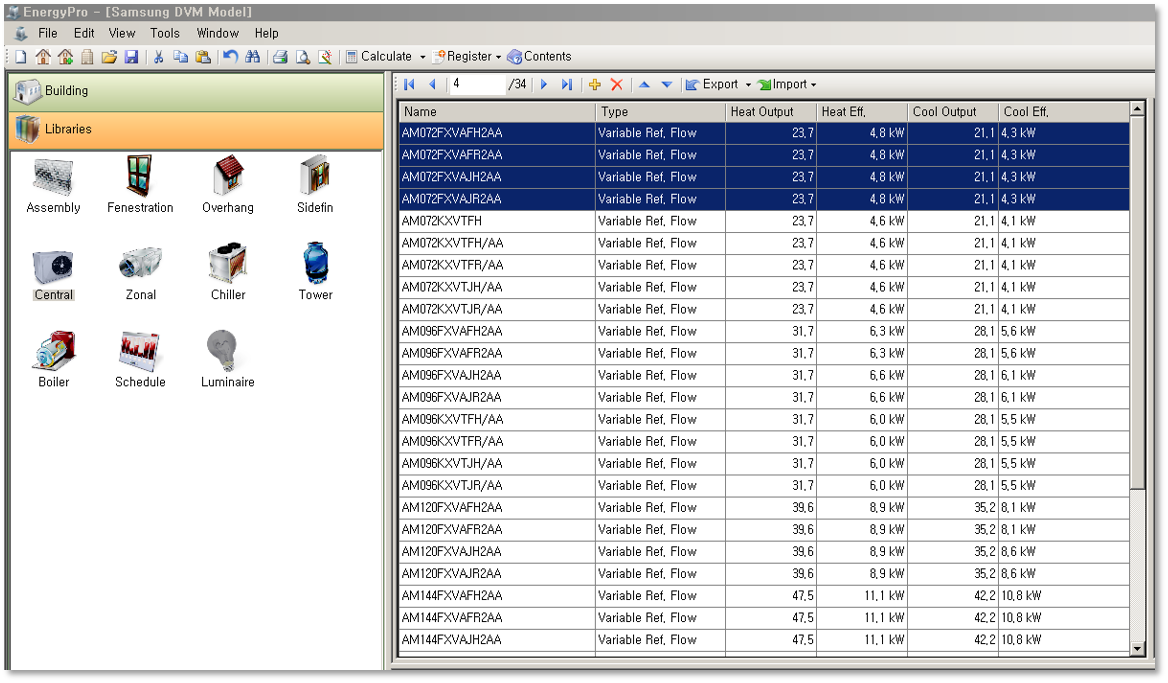Move the record down with blue arrow

coord(667,85)
